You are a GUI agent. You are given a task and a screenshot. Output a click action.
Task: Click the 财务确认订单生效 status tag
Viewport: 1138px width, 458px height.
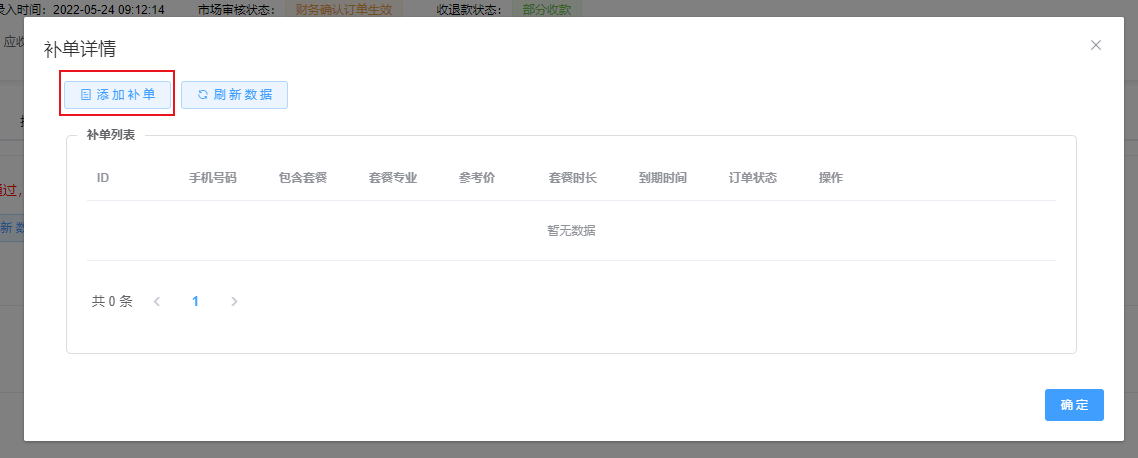[x=344, y=9]
